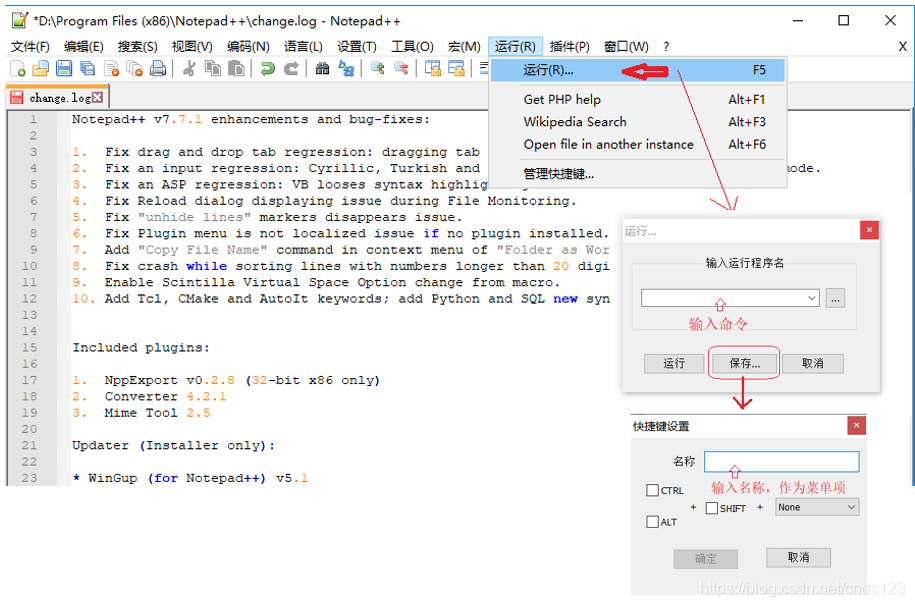This screenshot has height=607, width=915.
Task: Open the 插件(P) menu
Action: point(570,47)
